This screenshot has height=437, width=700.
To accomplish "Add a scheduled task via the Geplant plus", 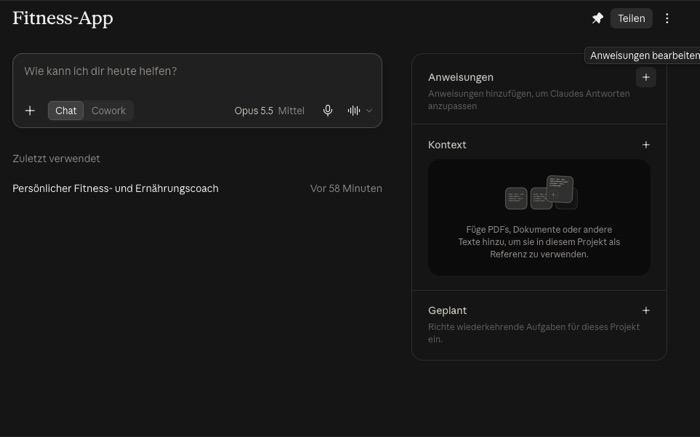I will [646, 310].
